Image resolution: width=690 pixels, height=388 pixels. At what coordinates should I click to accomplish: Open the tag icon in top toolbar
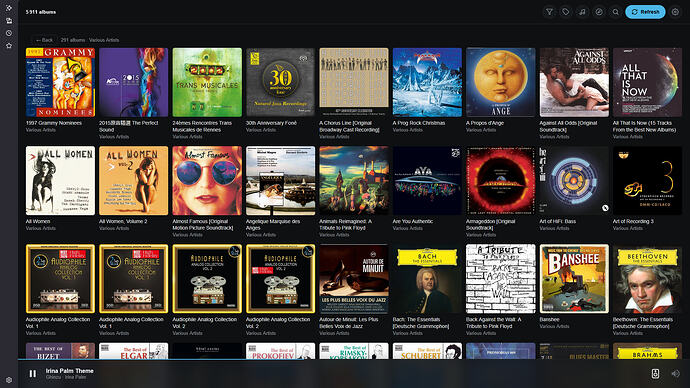(x=566, y=12)
